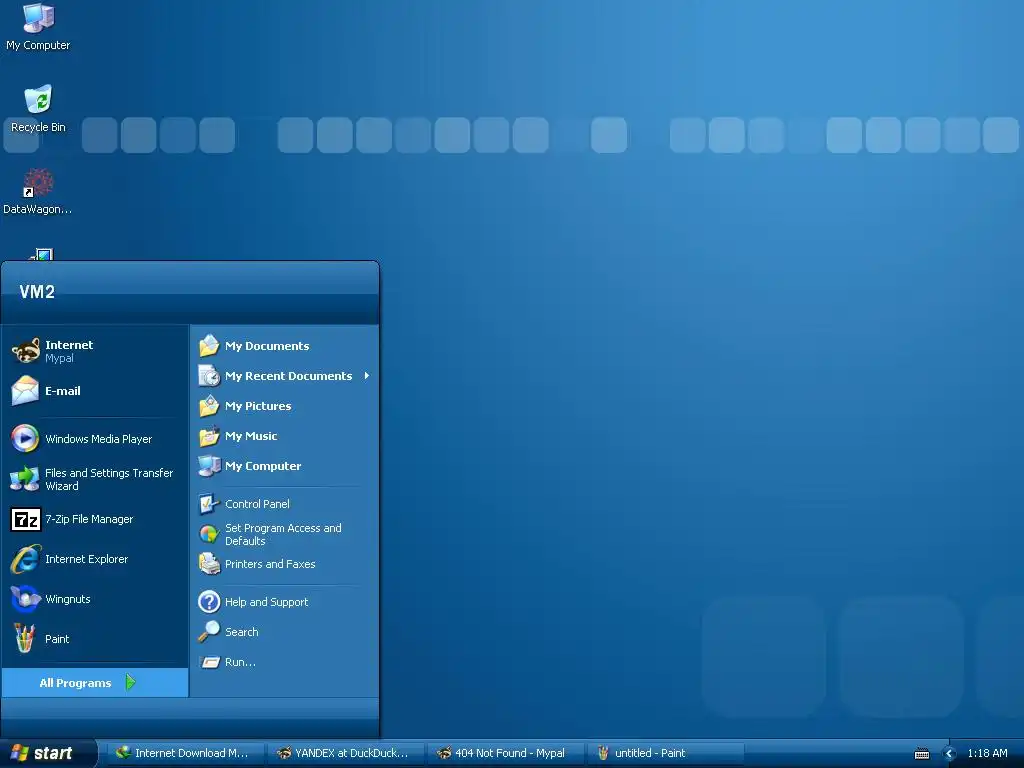The height and width of the screenshot is (768, 1024).
Task: Open Paint from the Start menu
Action: tap(95, 639)
